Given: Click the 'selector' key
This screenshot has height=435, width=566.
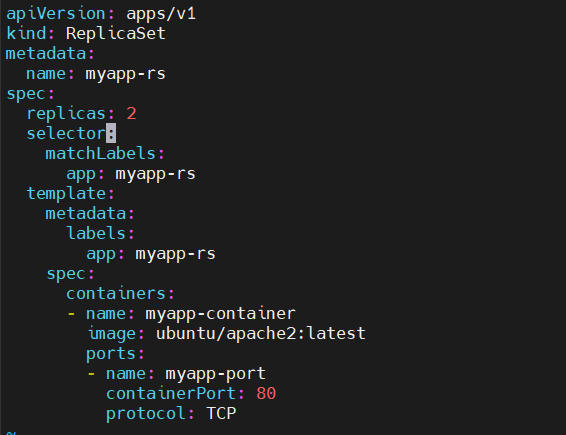Looking at the screenshot, I should [66, 134].
